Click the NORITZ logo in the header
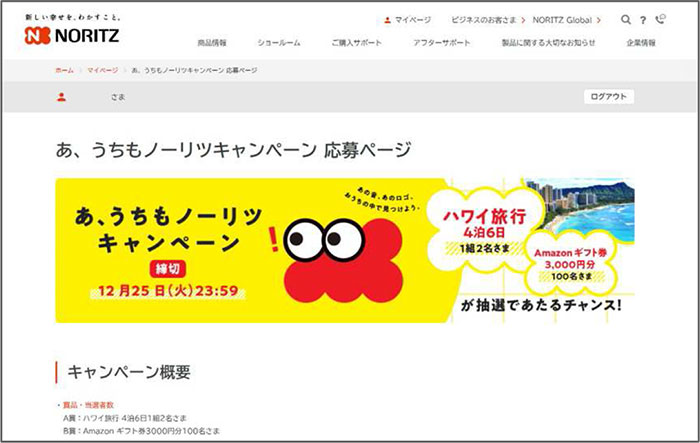700x443 pixels. click(72, 35)
